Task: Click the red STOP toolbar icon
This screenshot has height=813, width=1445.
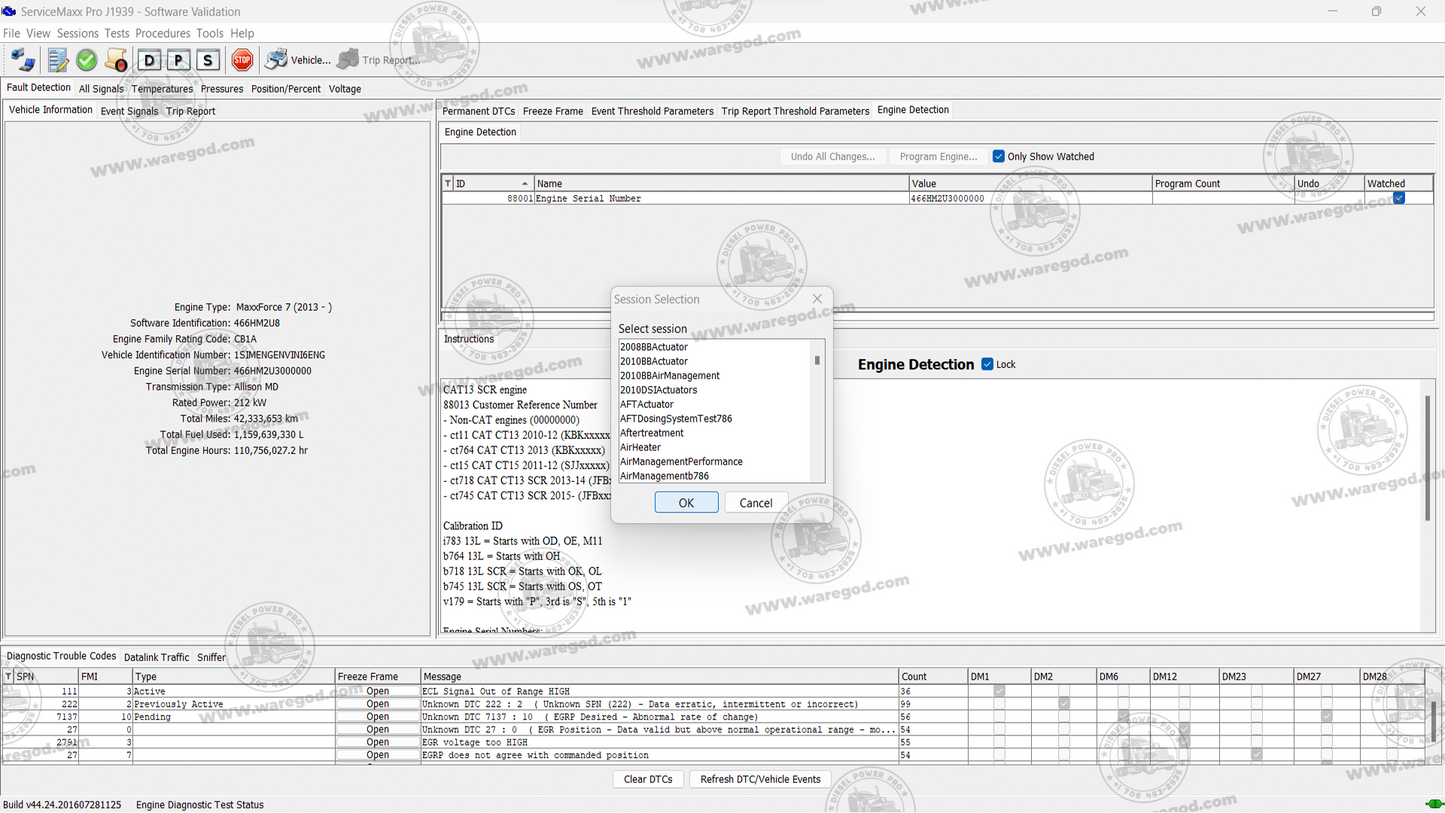Action: click(241, 59)
